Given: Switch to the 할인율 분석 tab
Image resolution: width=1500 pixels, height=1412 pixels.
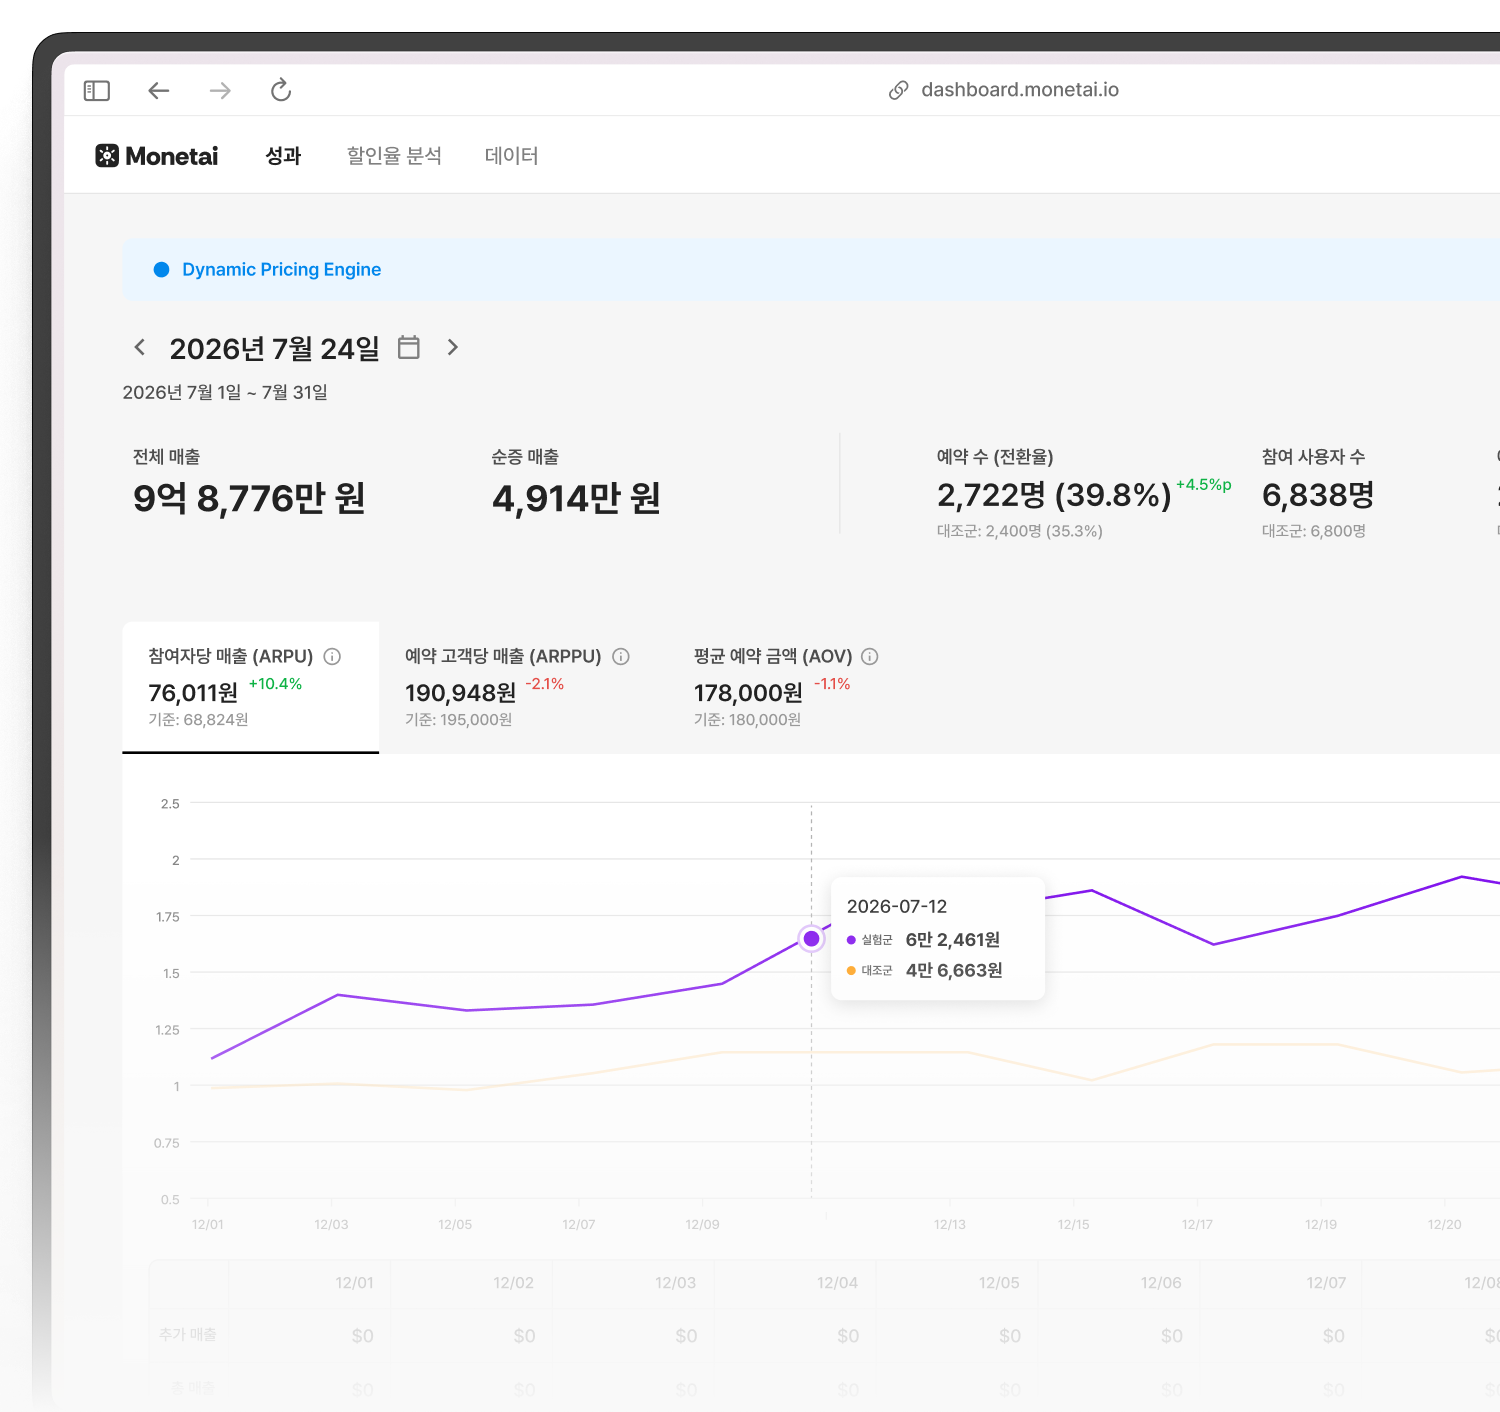Looking at the screenshot, I should 394,156.
